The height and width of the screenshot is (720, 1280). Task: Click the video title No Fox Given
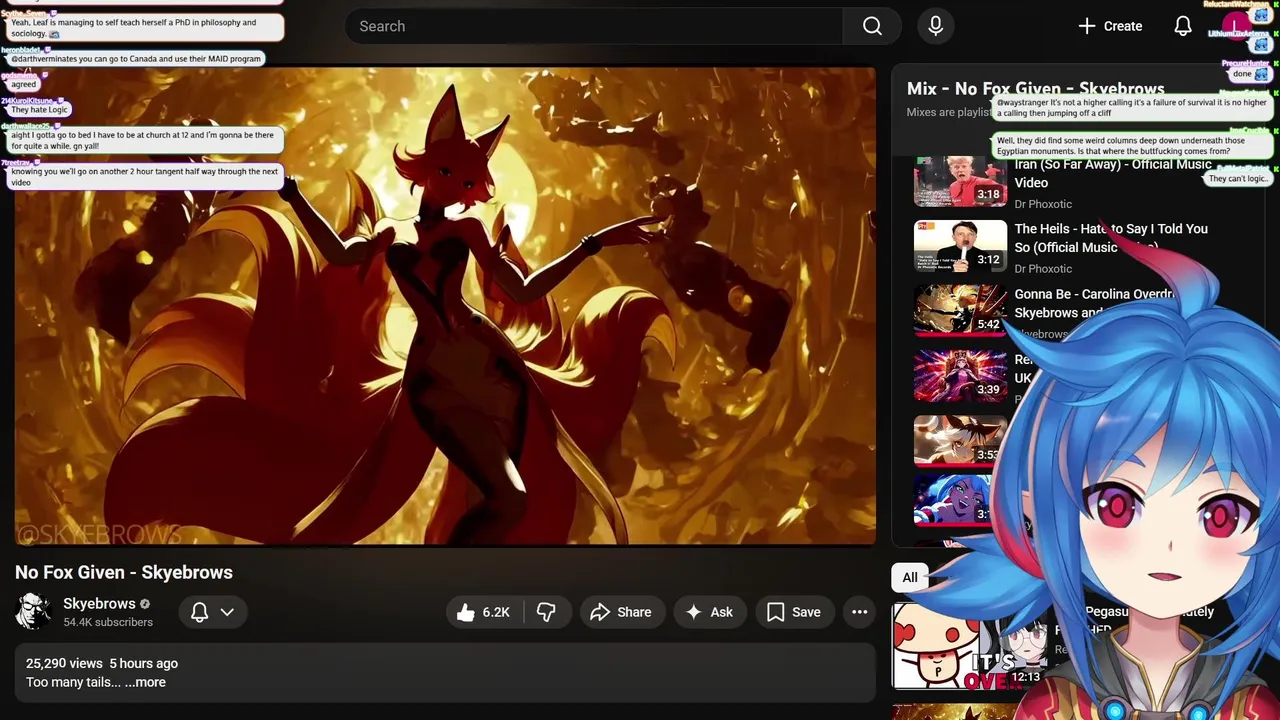pyautogui.click(x=124, y=572)
